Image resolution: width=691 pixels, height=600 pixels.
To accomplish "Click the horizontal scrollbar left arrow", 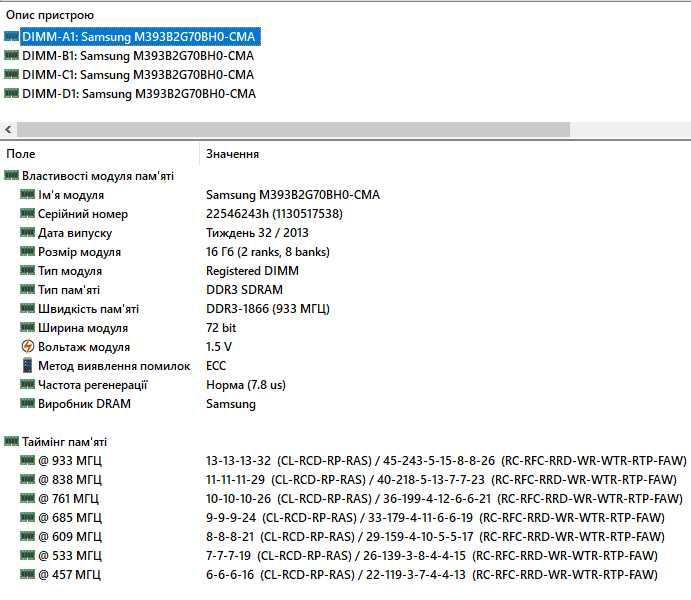I will pos(8,130).
